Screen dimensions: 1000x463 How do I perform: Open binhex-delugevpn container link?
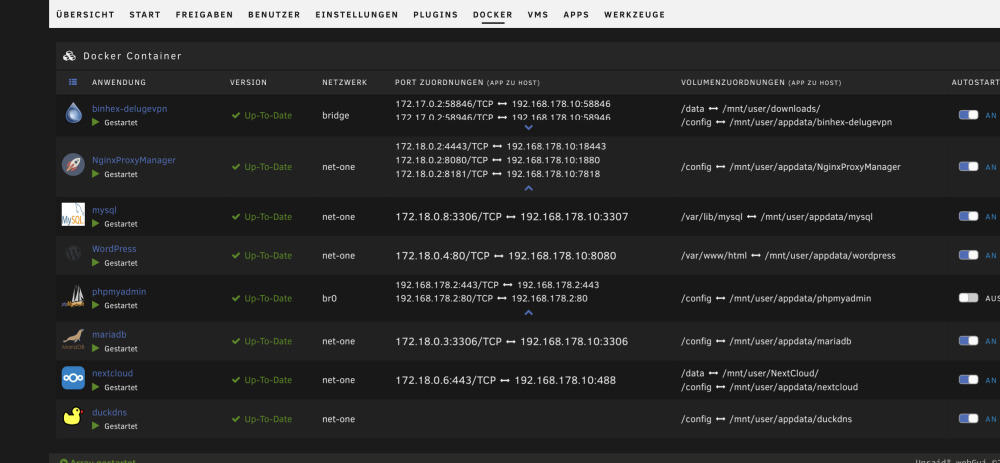pos(129,109)
